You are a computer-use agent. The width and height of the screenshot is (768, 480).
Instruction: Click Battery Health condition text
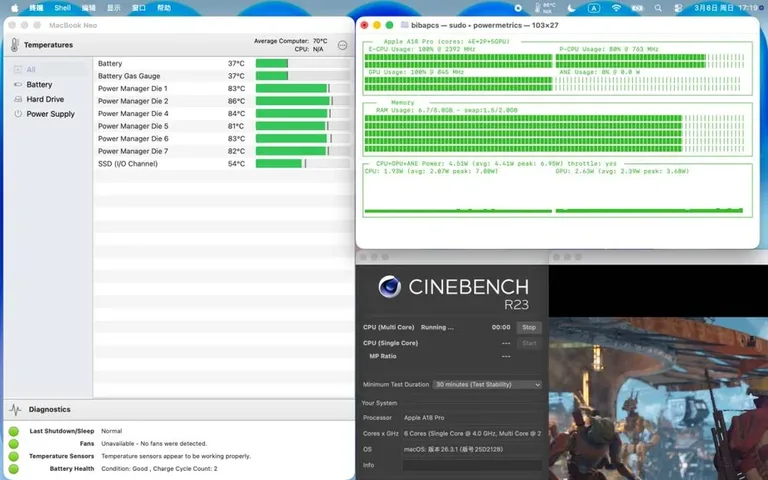coord(159,469)
